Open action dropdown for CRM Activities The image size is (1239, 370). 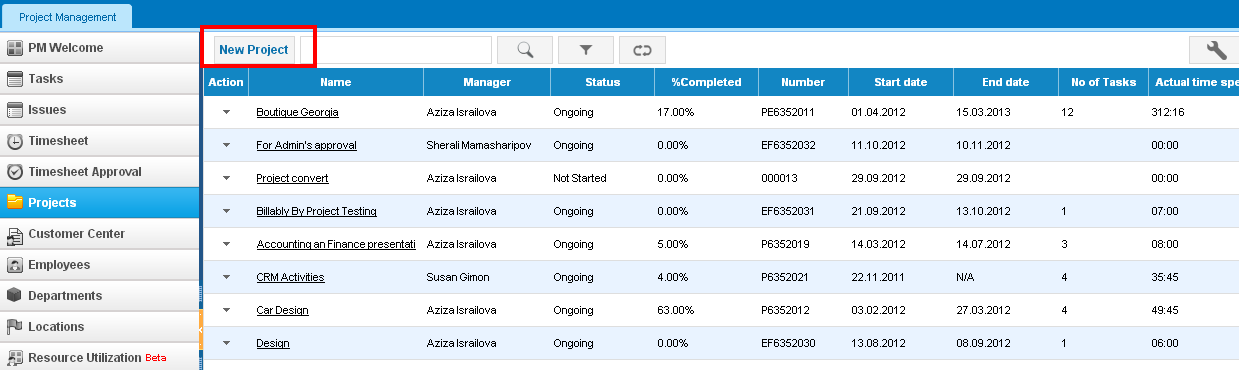[226, 277]
